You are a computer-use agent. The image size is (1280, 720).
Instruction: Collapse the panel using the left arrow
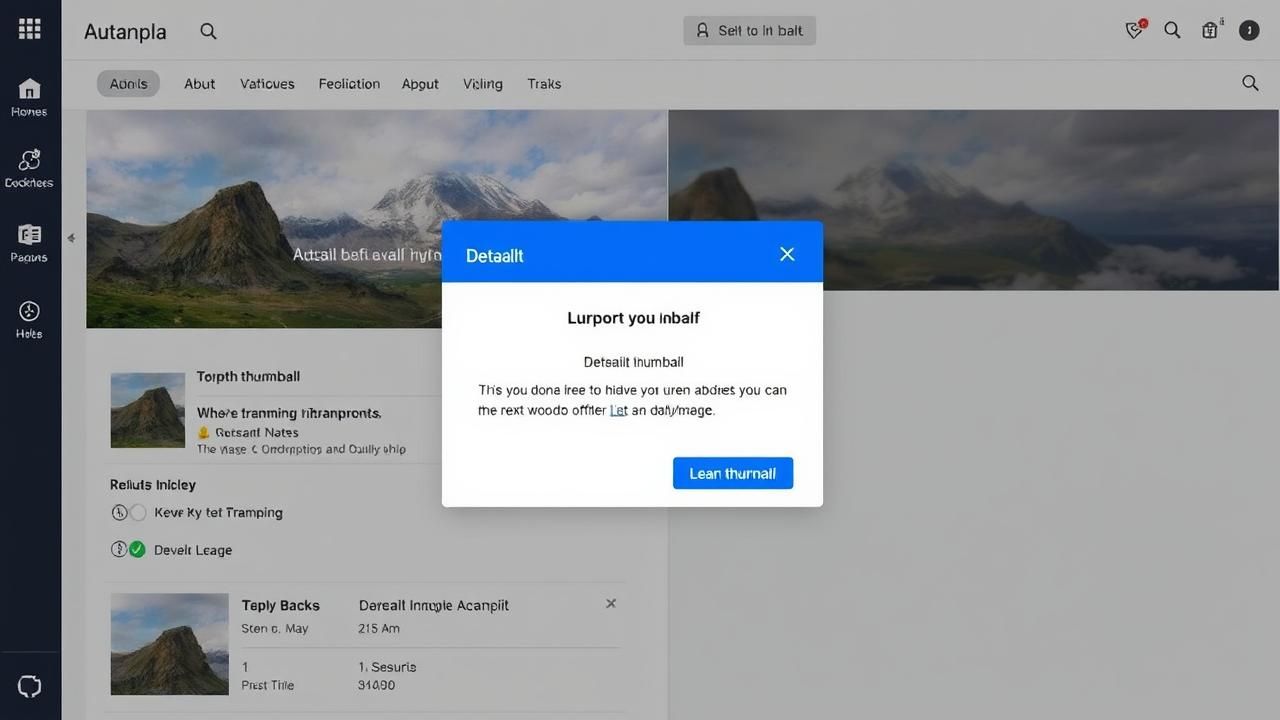coord(71,238)
